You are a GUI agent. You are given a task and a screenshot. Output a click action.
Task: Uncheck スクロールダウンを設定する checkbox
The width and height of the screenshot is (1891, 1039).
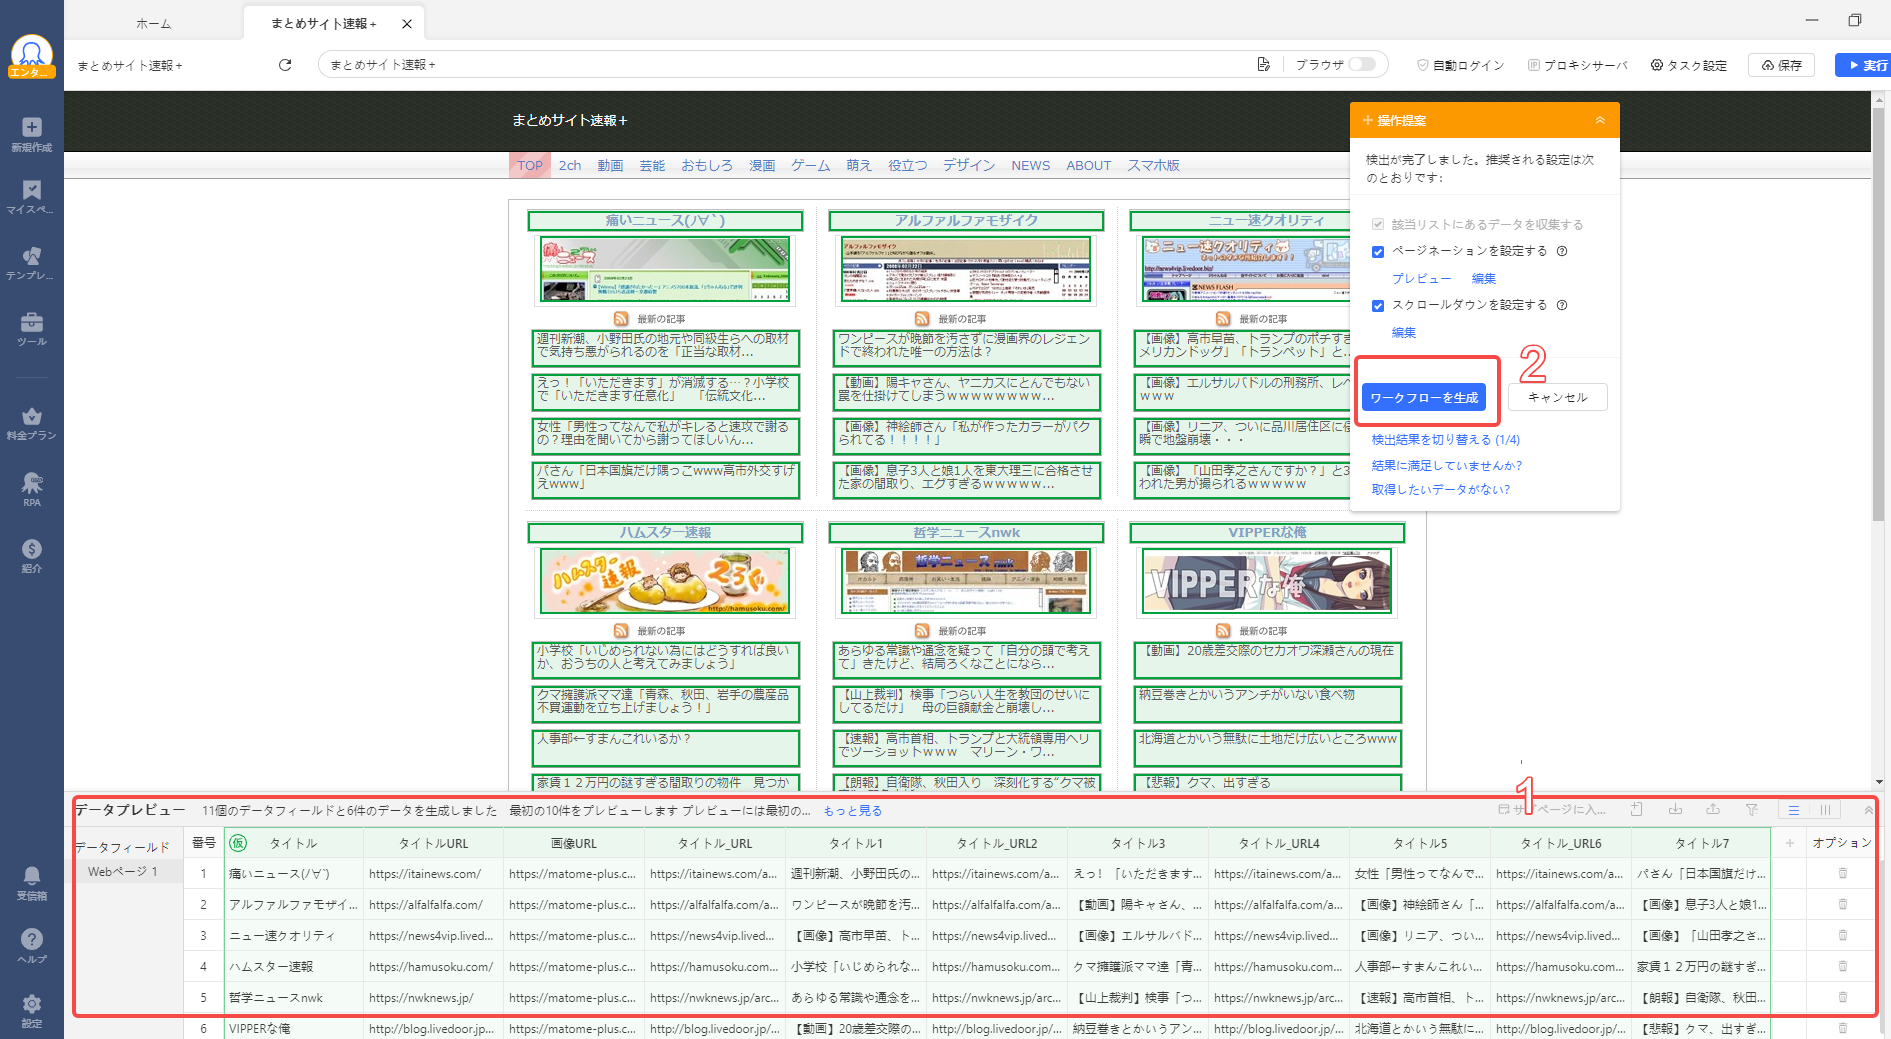click(1378, 306)
